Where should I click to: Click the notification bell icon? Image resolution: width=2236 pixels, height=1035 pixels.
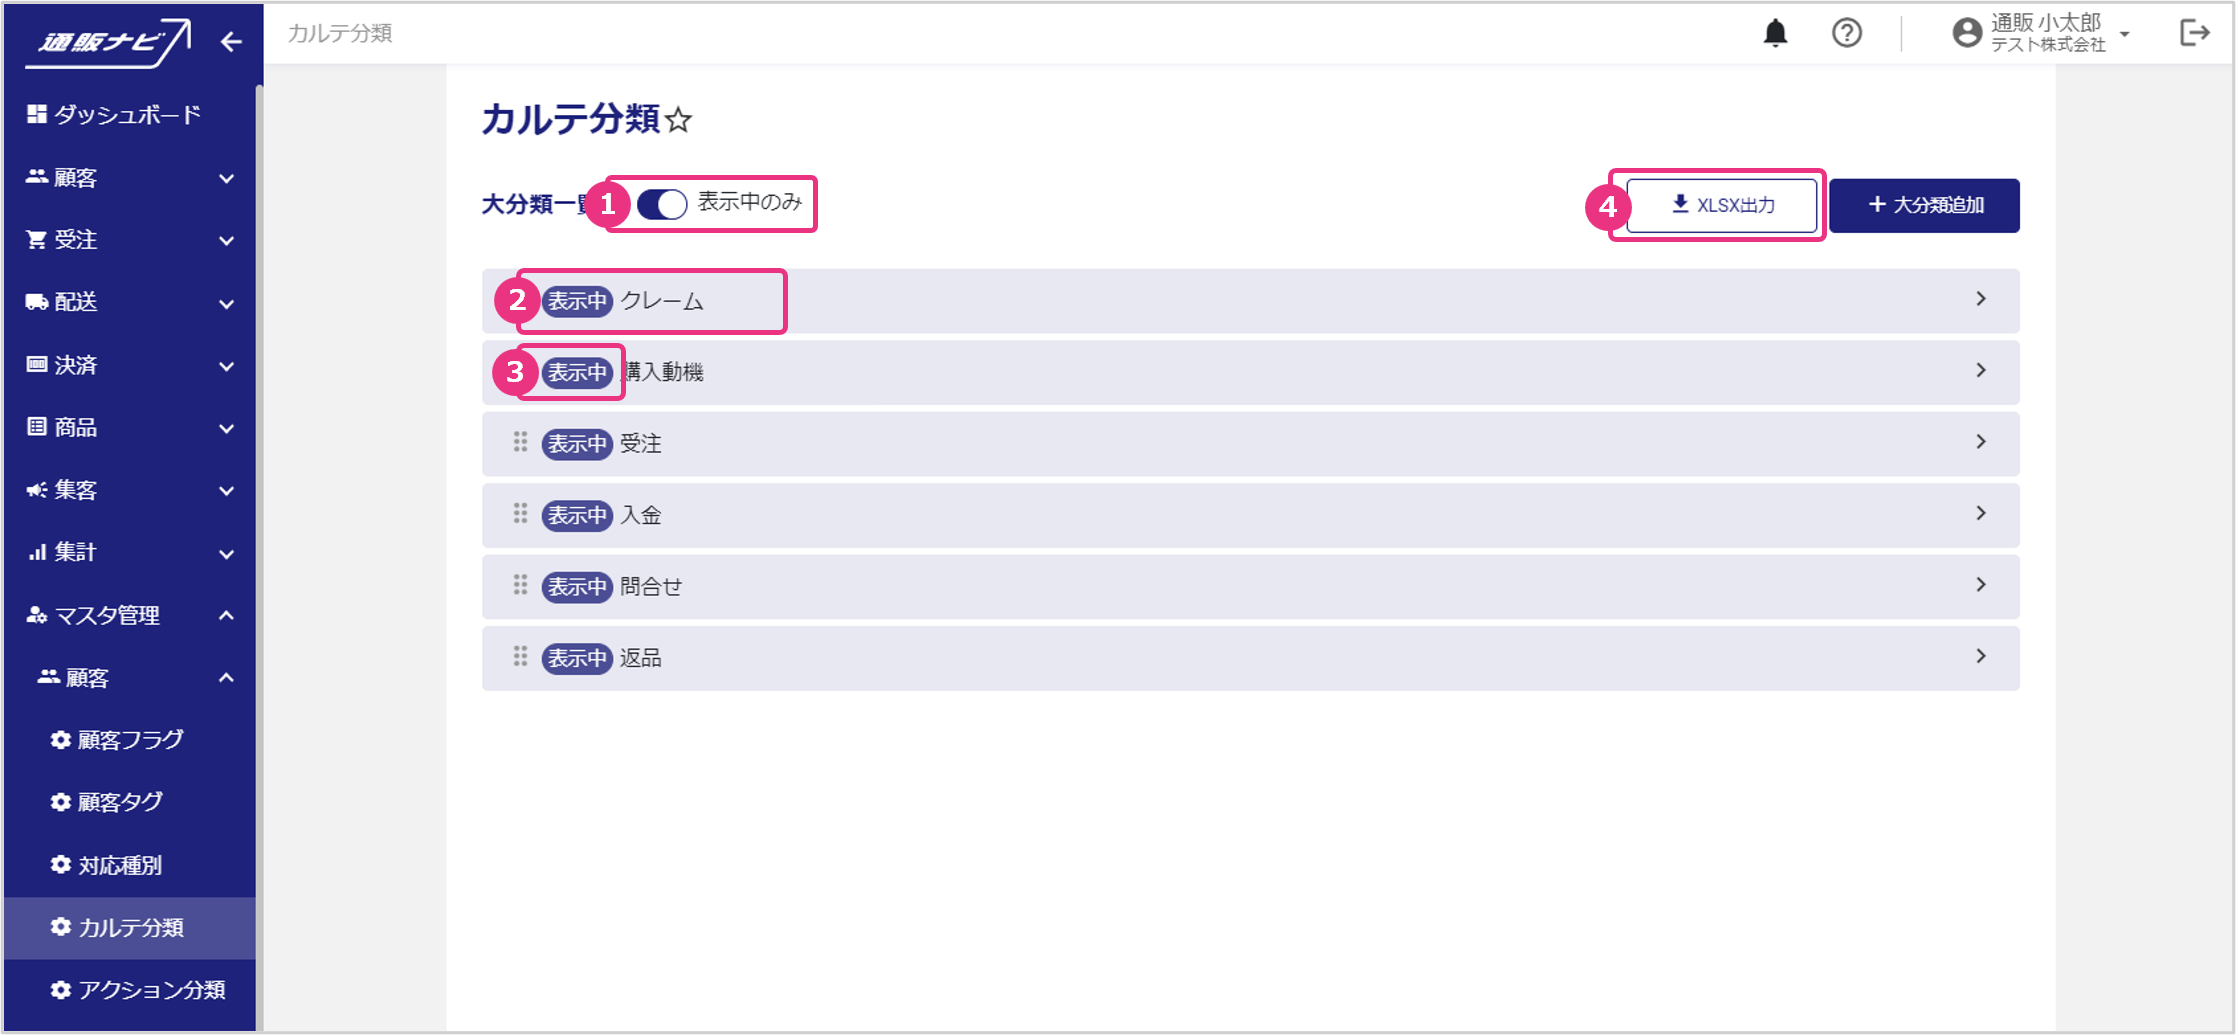click(x=1775, y=33)
